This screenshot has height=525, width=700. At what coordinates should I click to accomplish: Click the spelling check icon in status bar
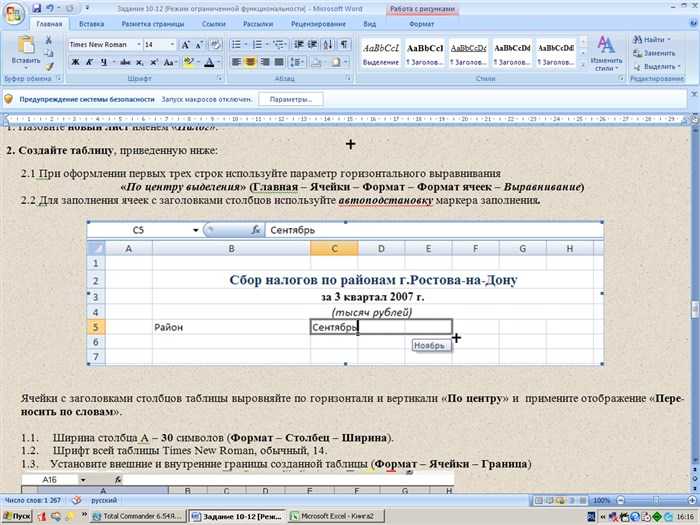77,500
